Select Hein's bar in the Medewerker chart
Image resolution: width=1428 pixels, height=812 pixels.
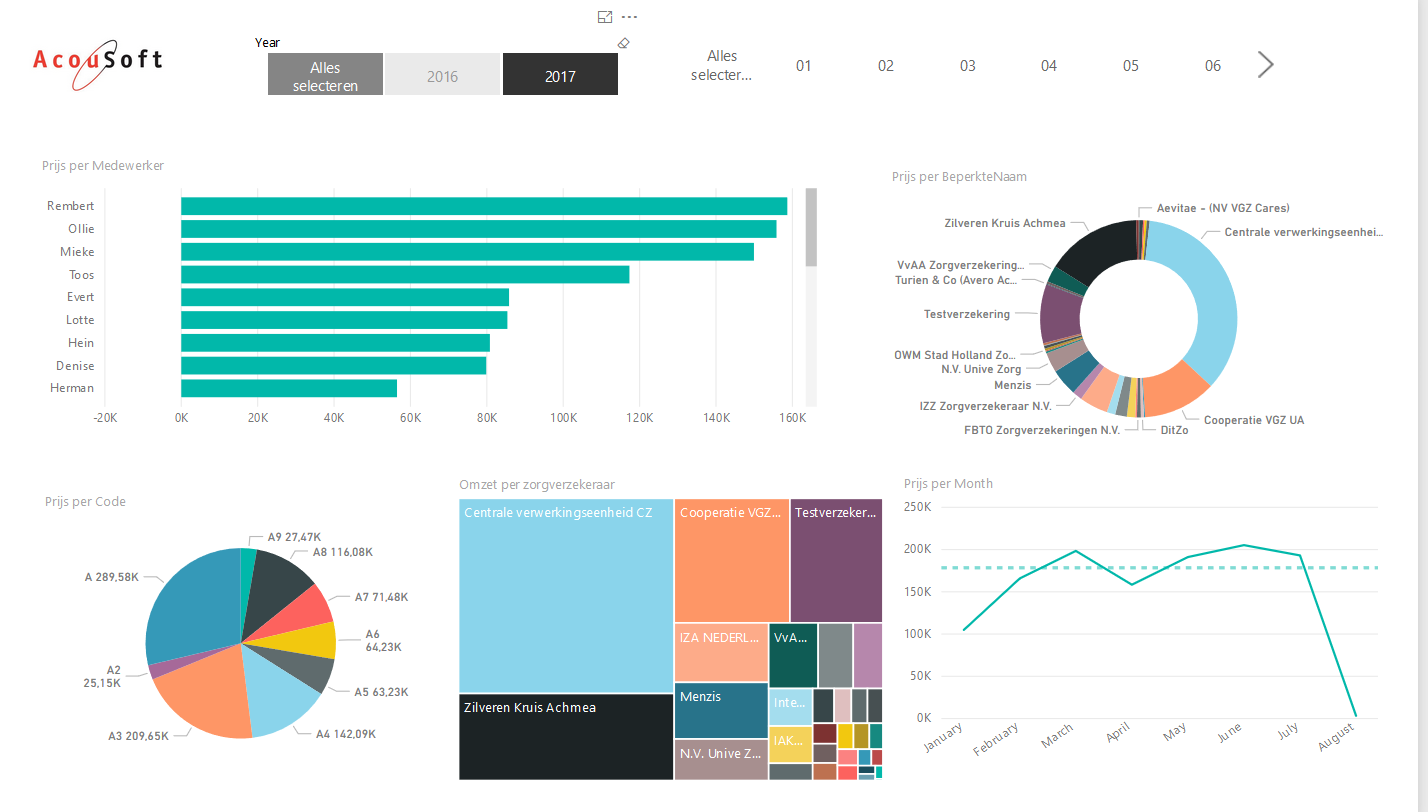335,343
